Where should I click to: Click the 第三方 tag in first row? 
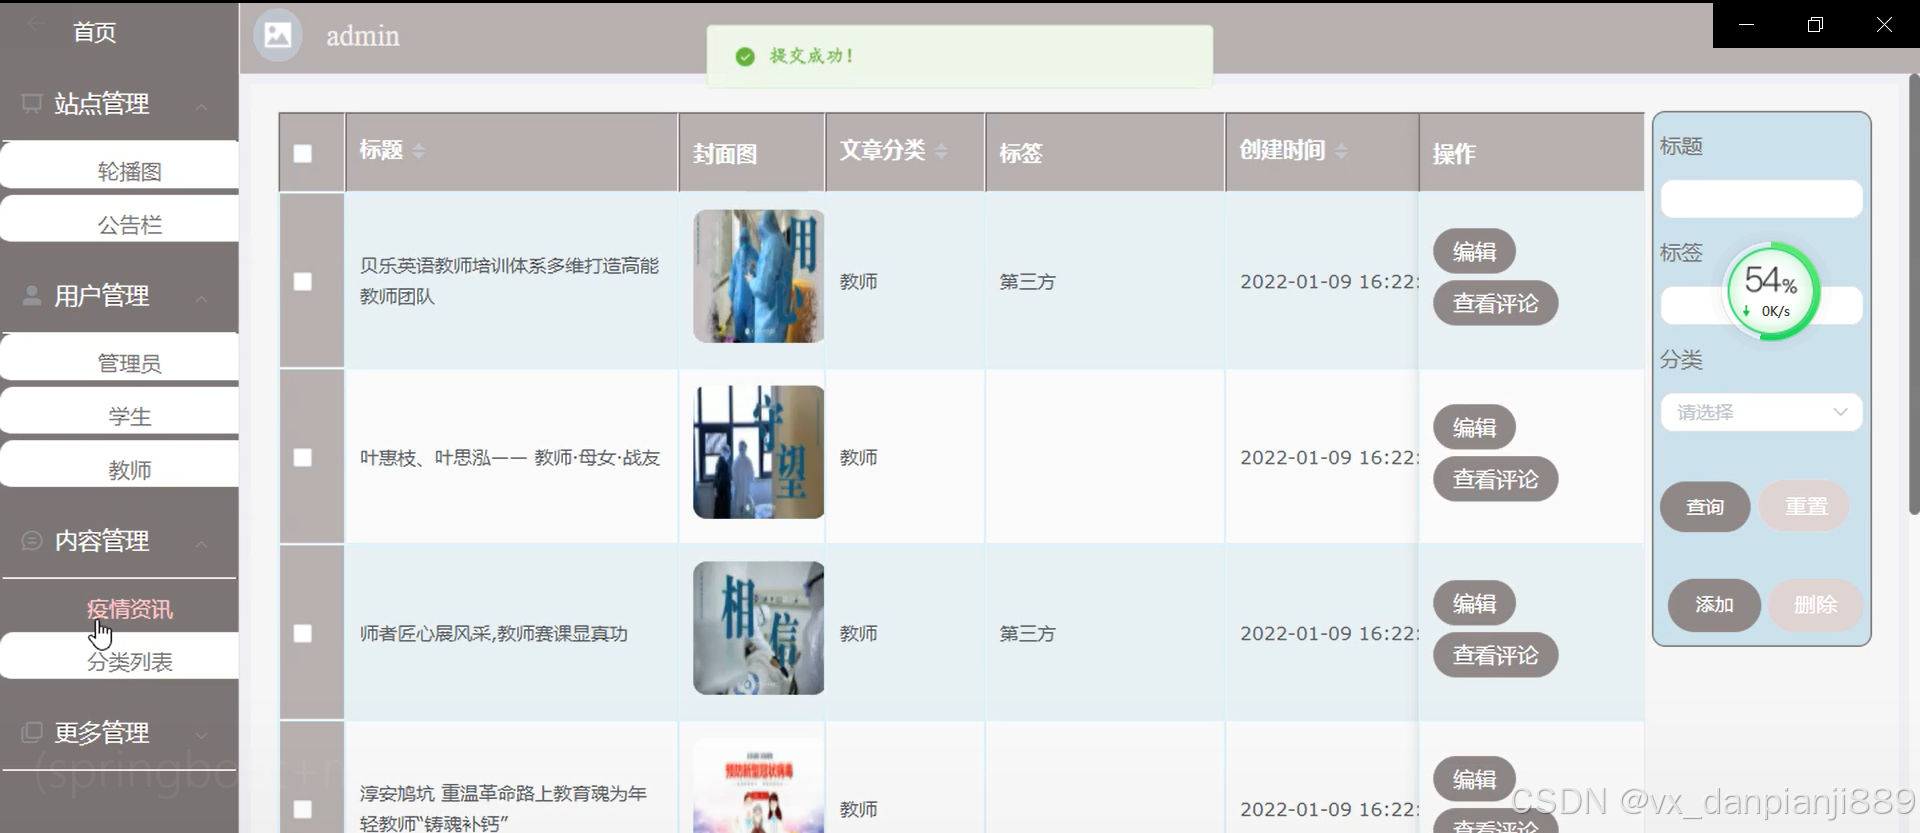click(x=1027, y=282)
